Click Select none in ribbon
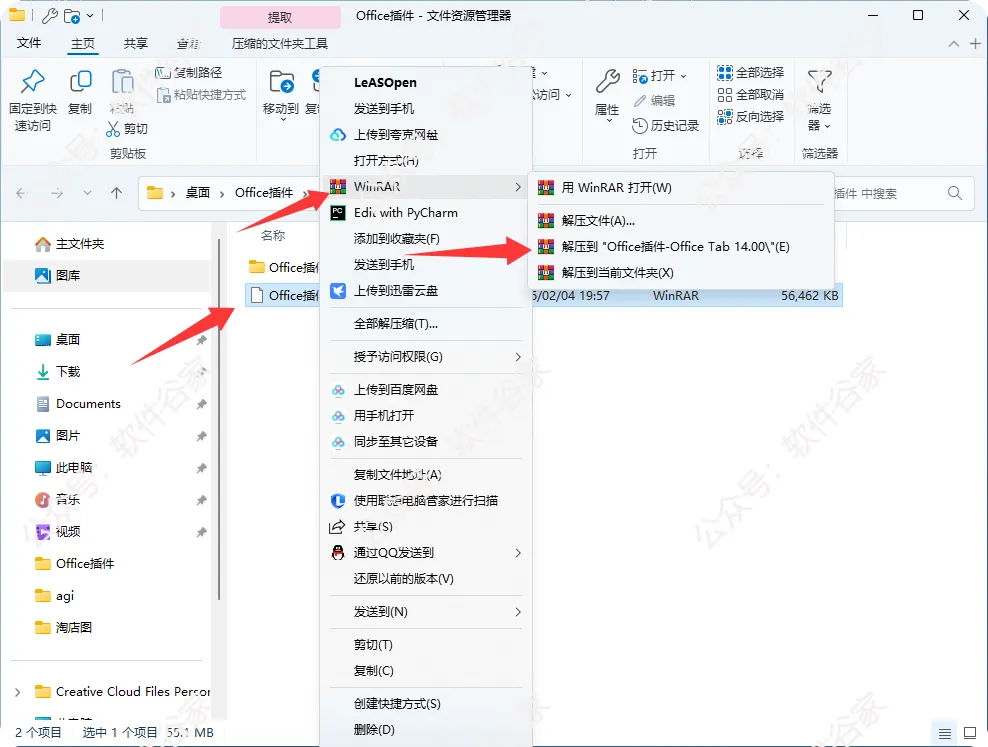 (x=750, y=95)
